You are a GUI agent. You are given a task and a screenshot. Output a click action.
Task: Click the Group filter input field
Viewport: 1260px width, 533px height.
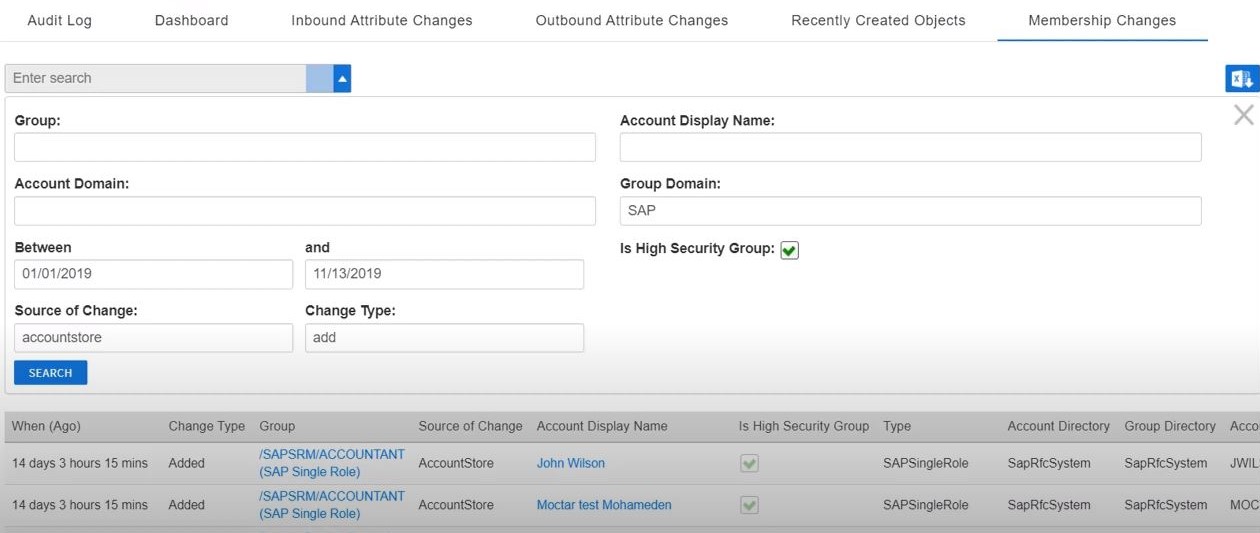click(304, 147)
